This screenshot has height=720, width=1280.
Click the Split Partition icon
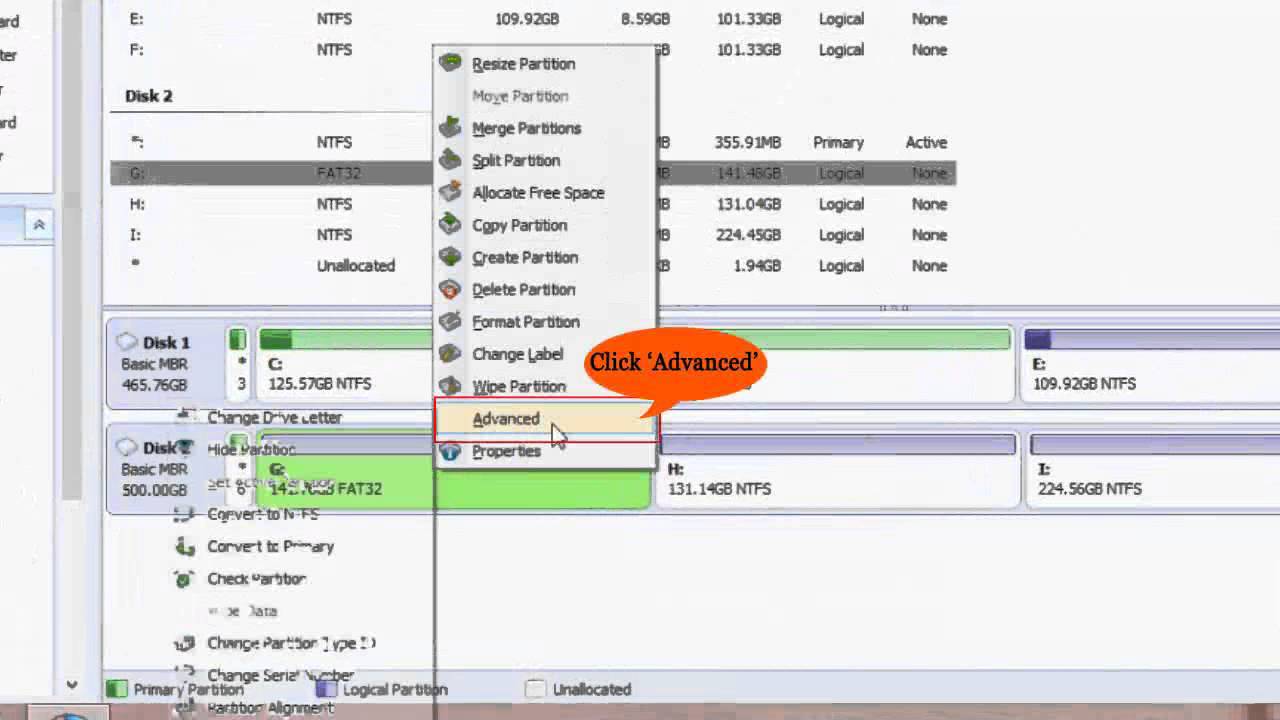(x=451, y=160)
